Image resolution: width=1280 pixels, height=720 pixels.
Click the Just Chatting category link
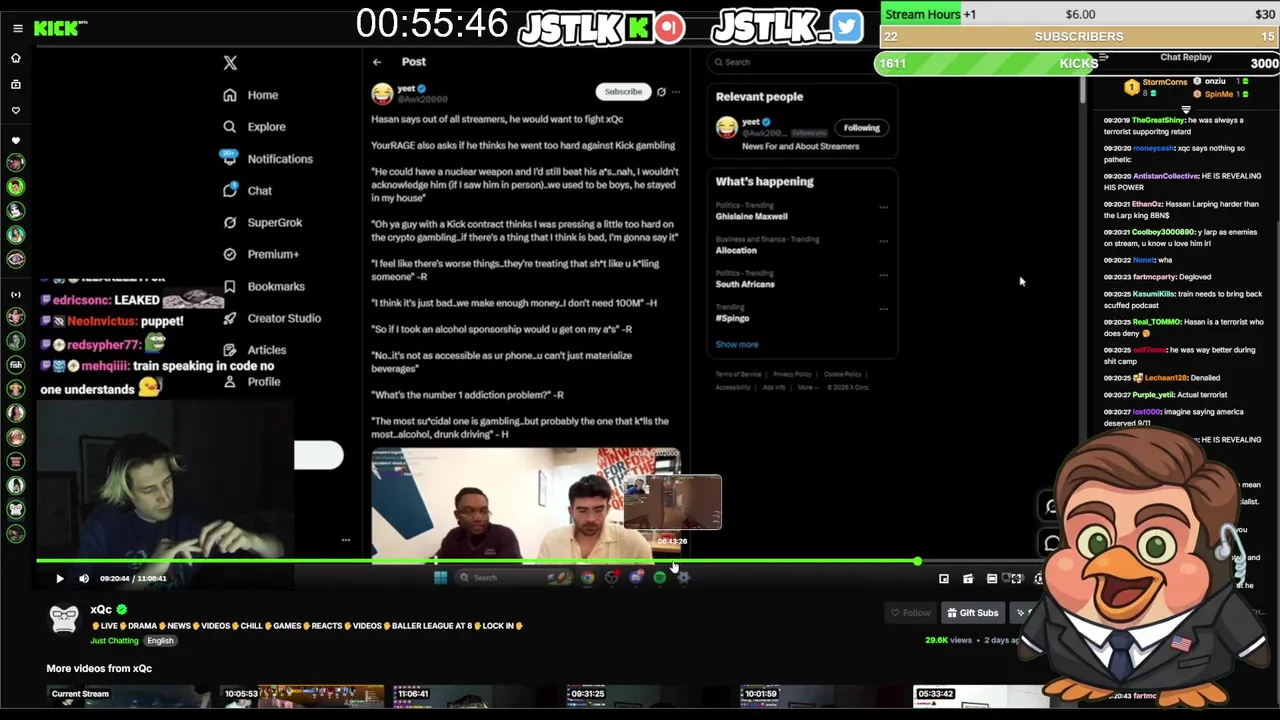tap(114, 640)
